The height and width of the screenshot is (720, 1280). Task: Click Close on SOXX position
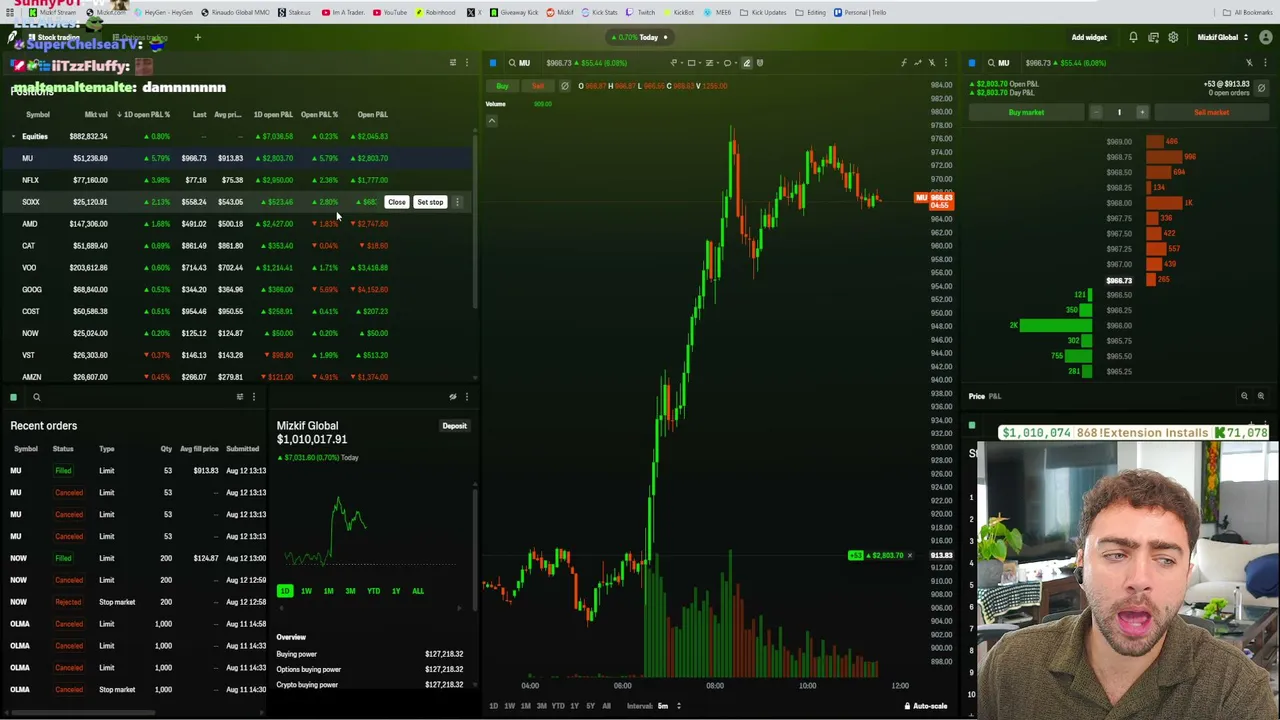click(397, 202)
